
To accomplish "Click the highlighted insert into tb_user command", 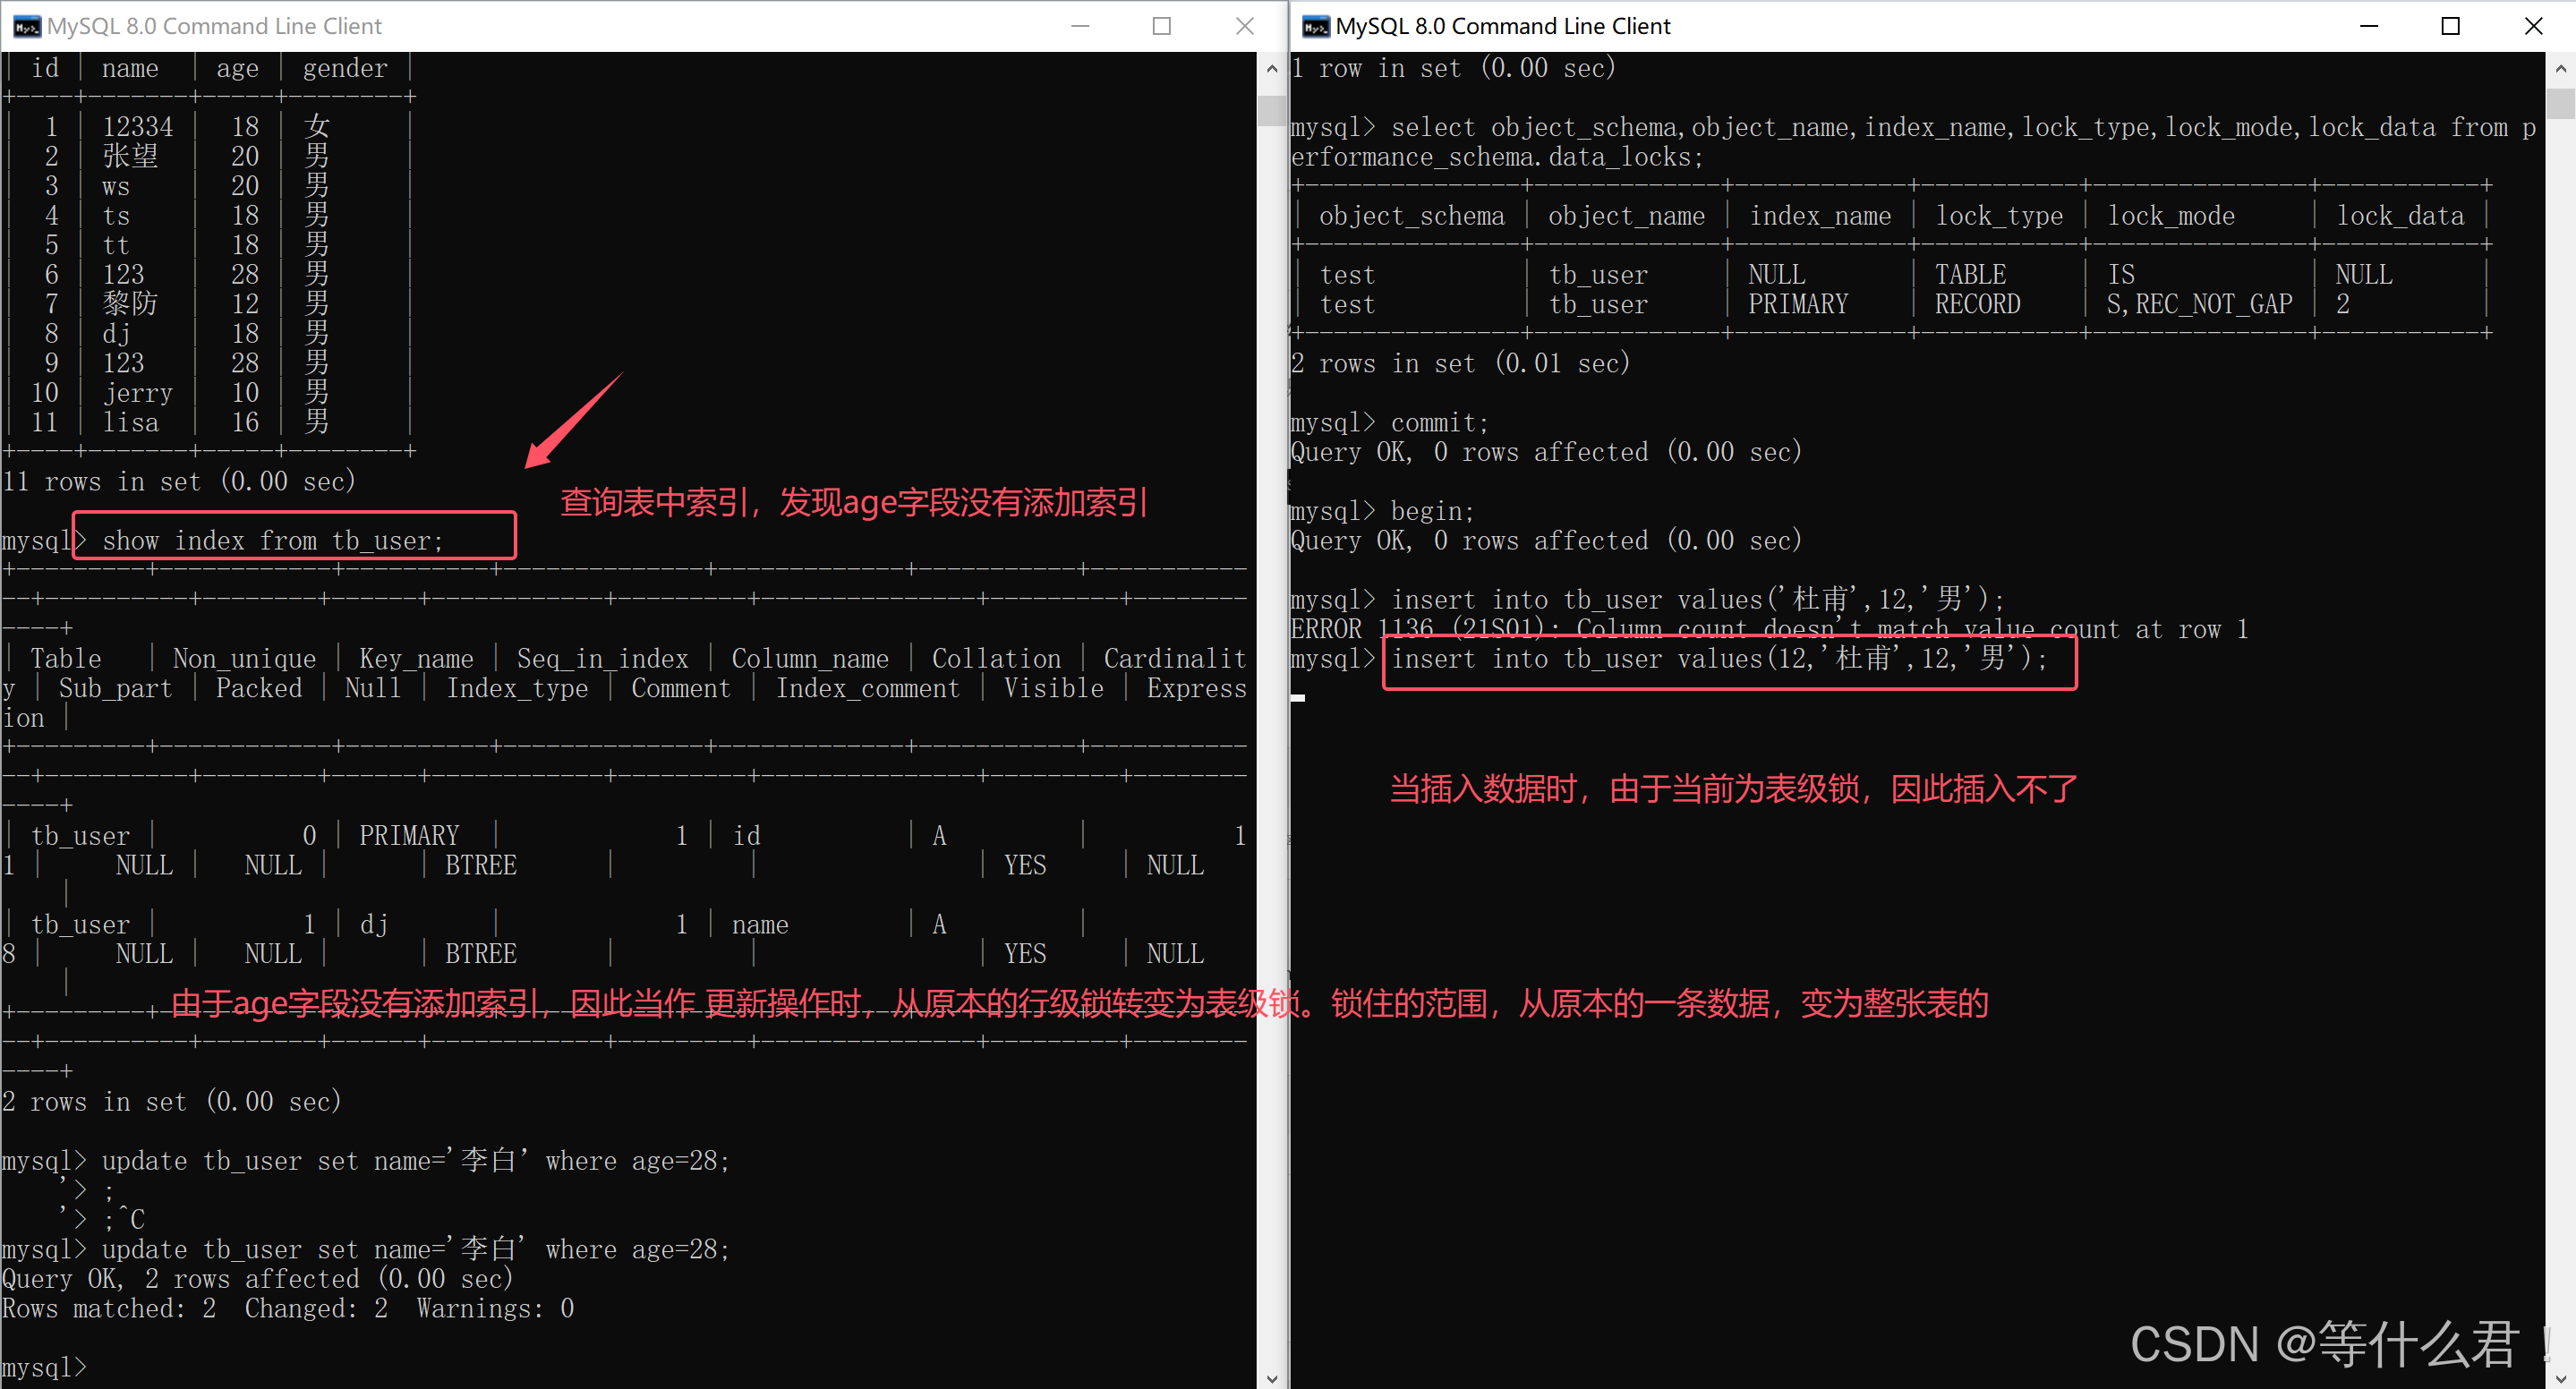I will tap(1719, 659).
